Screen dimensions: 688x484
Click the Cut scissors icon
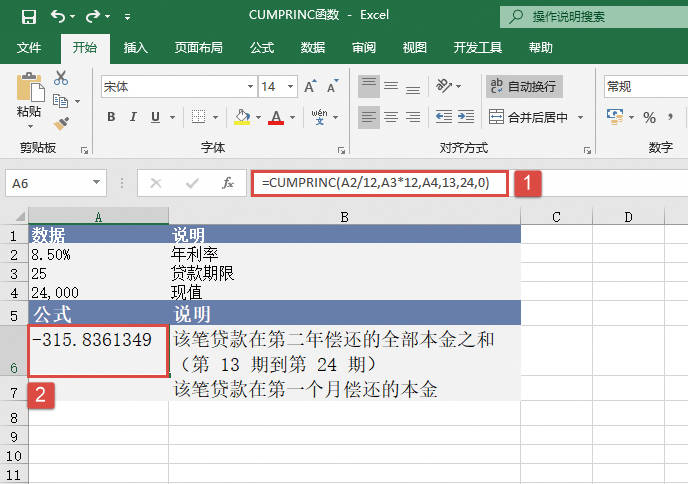point(60,78)
